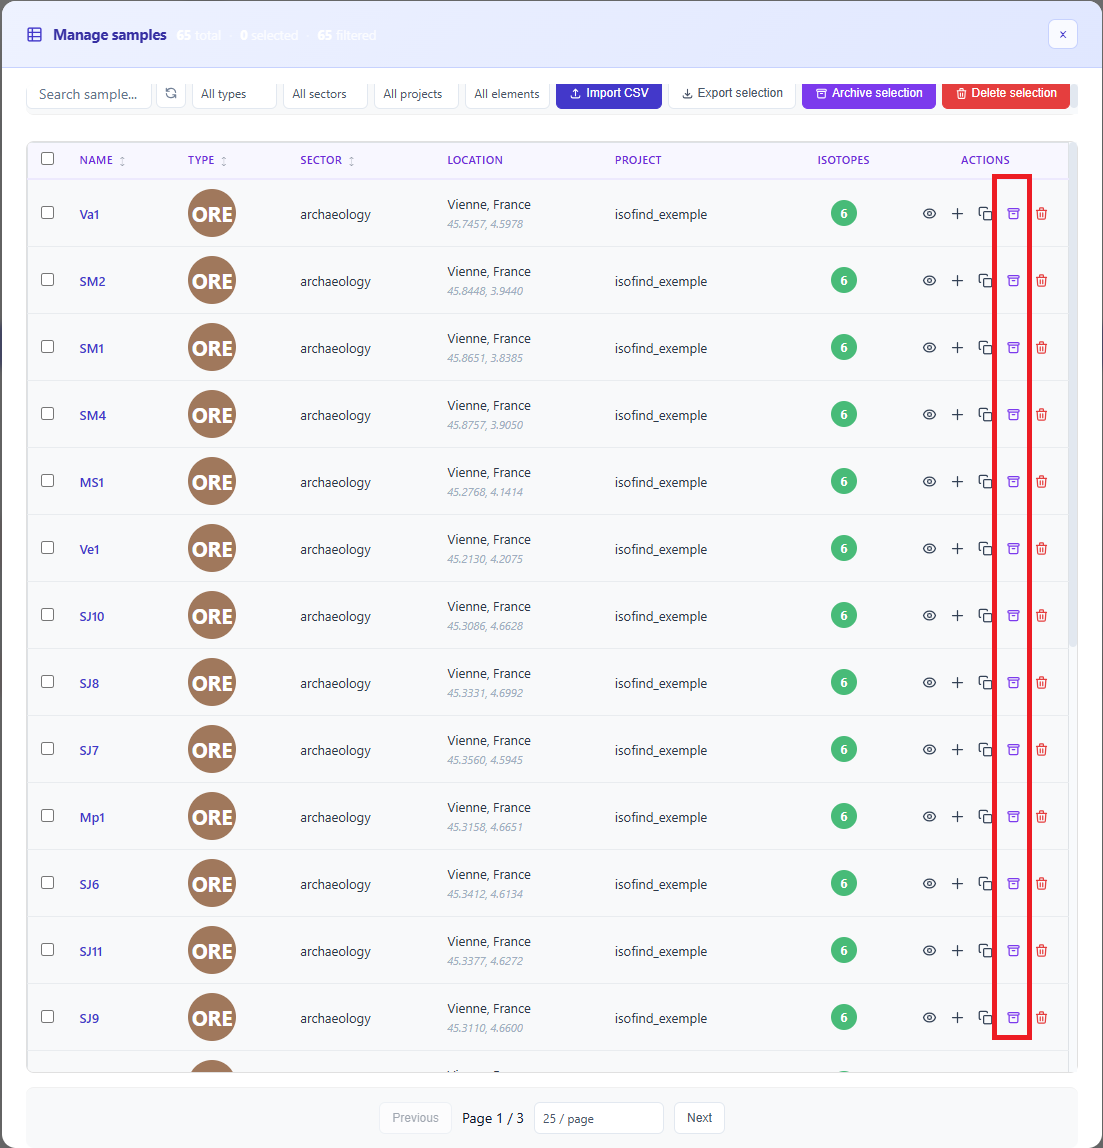
Task: Expand the 25 per page selector
Action: click(598, 1117)
